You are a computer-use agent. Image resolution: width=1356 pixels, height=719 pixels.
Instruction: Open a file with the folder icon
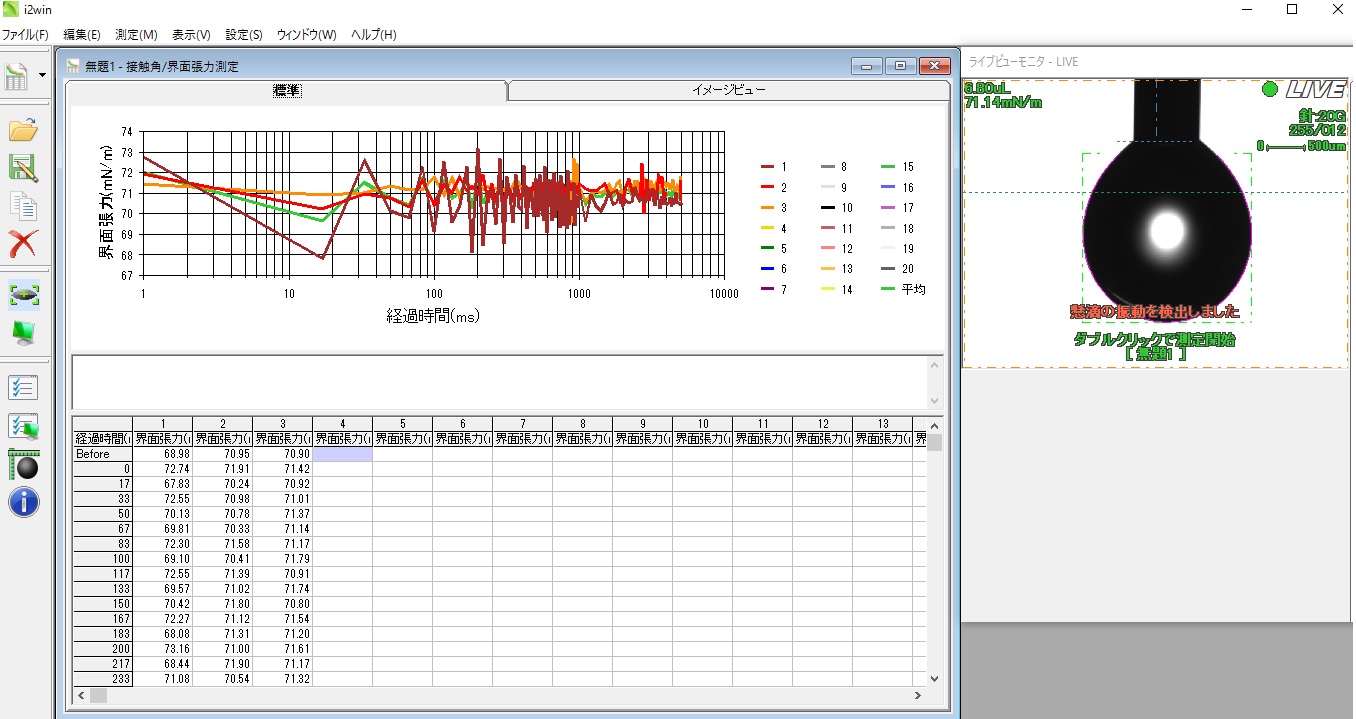(23, 130)
